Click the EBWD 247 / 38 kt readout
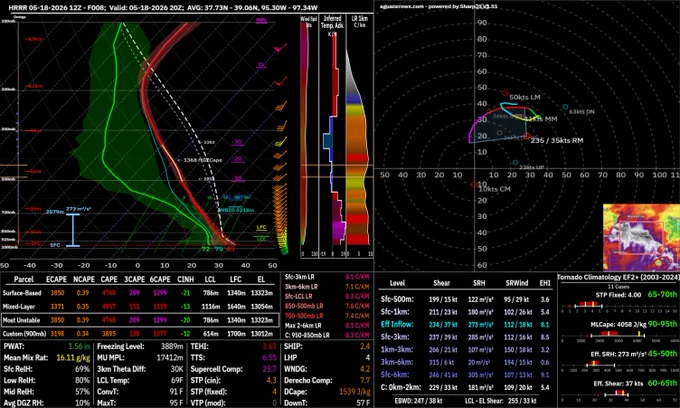The height and width of the screenshot is (408, 680). pos(419,401)
